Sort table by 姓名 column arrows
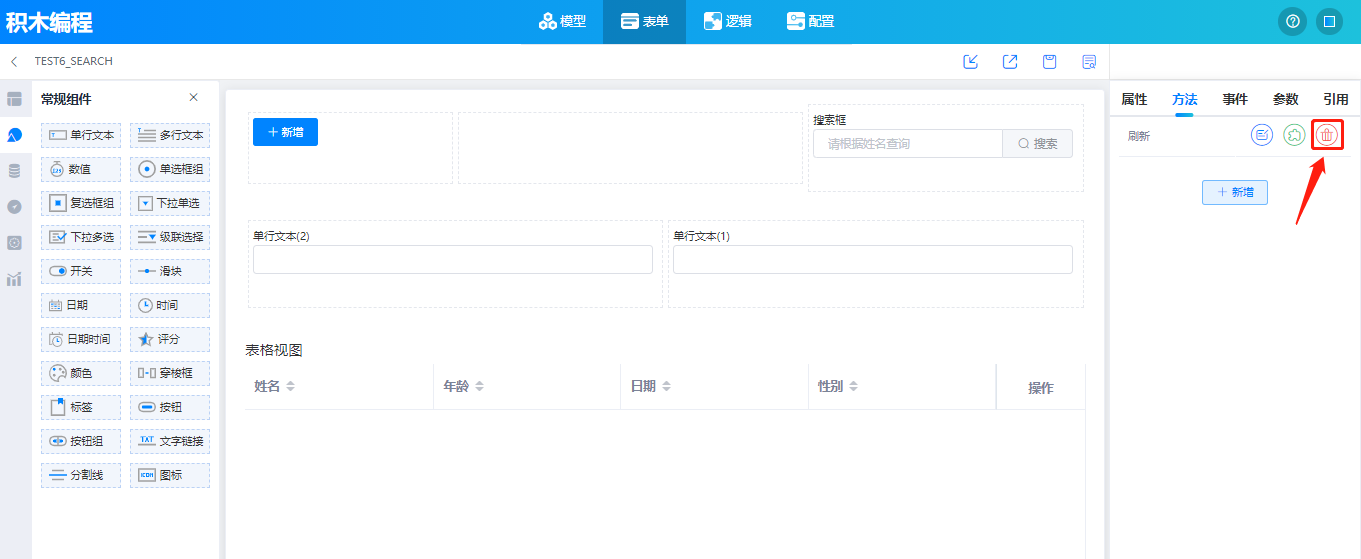1361x559 pixels. (x=291, y=386)
